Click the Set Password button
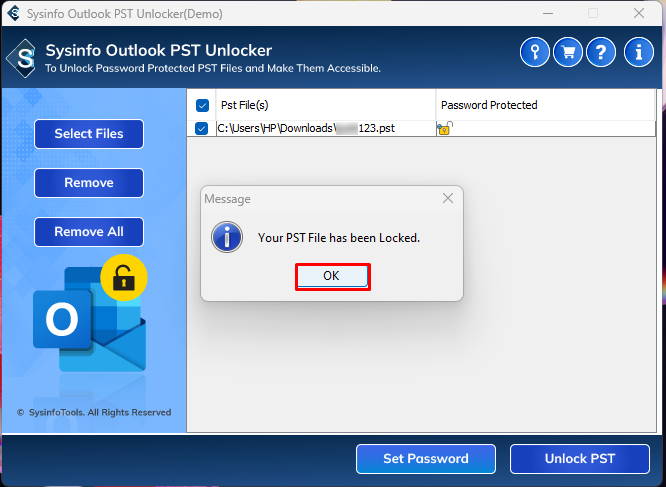Screen dimensions: 666x487 click(x=426, y=459)
